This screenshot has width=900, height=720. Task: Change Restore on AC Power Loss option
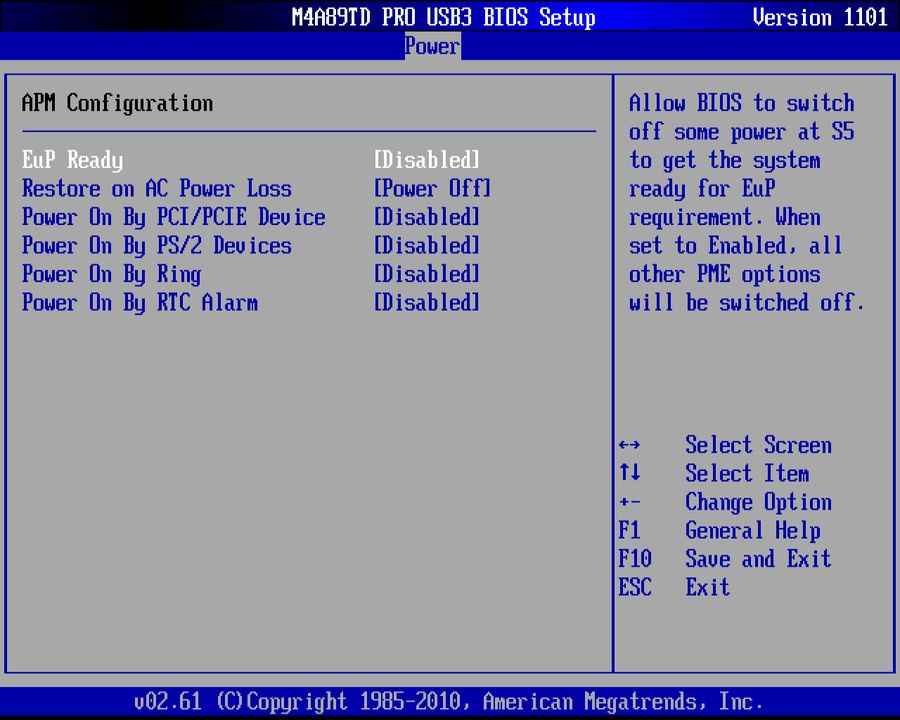click(x=431, y=189)
